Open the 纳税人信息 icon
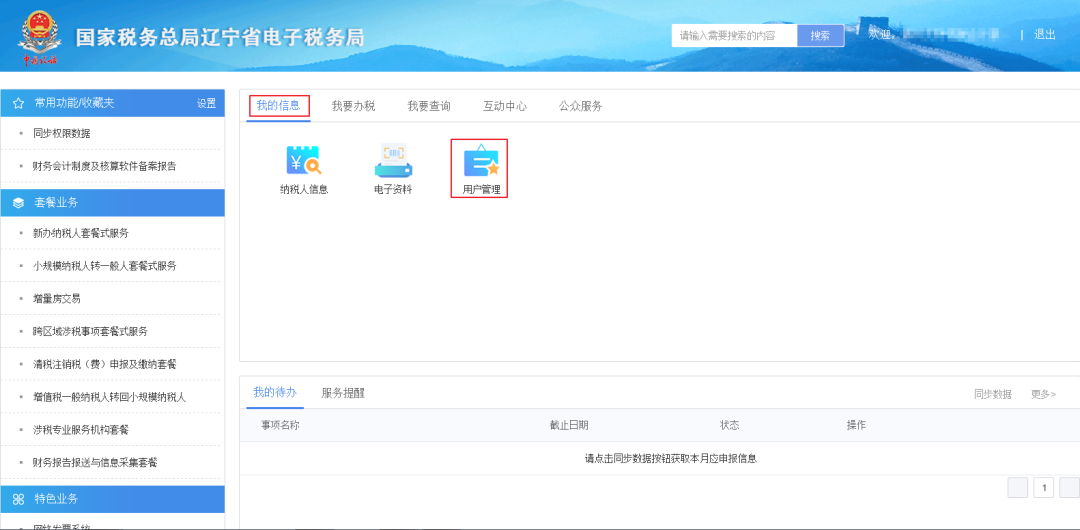Viewport: 1080px width, 530px height. point(304,161)
